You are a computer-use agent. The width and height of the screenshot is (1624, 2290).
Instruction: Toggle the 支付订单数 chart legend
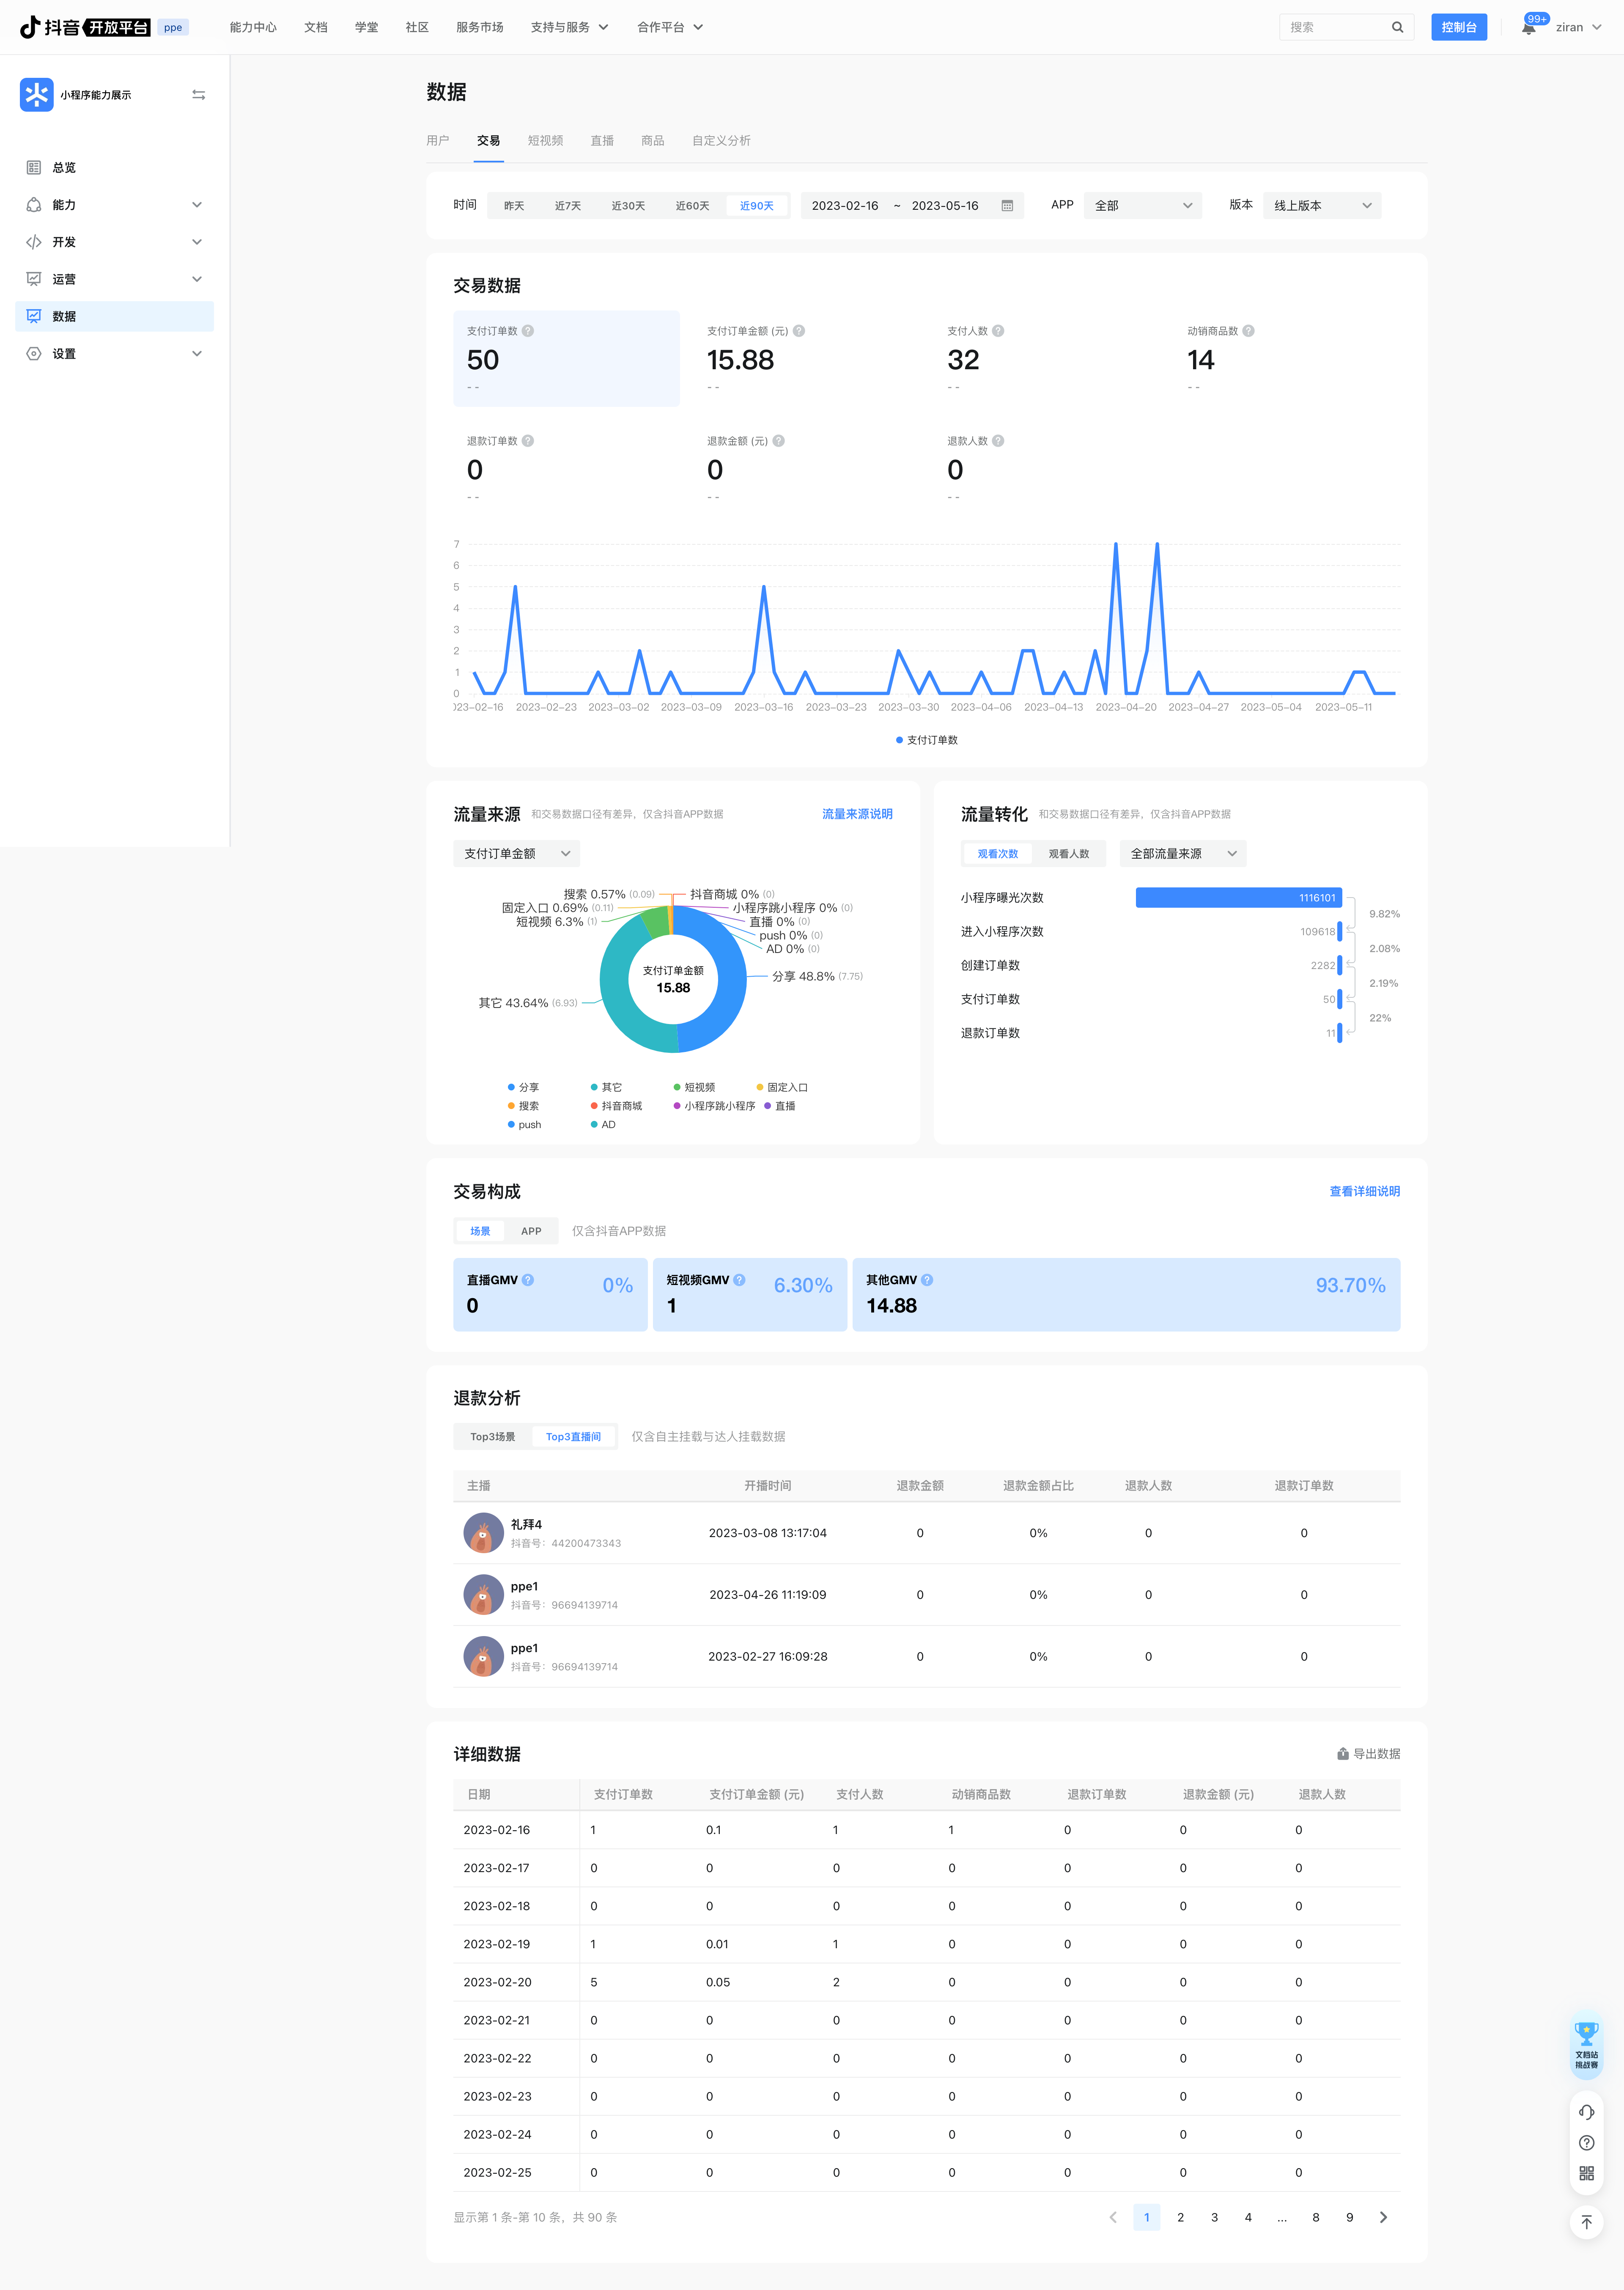[x=926, y=740]
